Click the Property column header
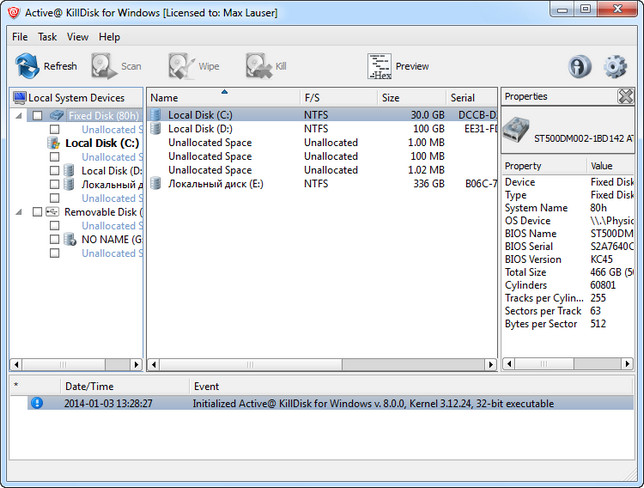The height and width of the screenshot is (488, 644). [x=544, y=166]
